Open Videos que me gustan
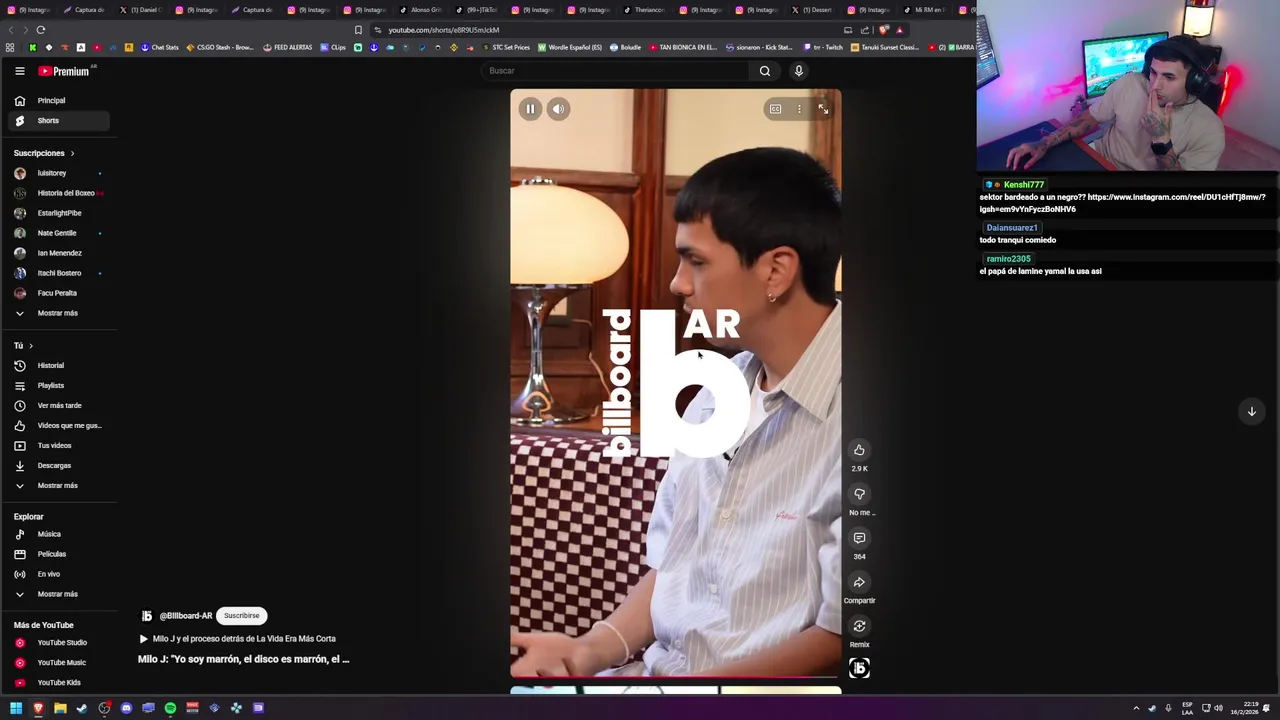The image size is (1280, 720). pos(59,426)
